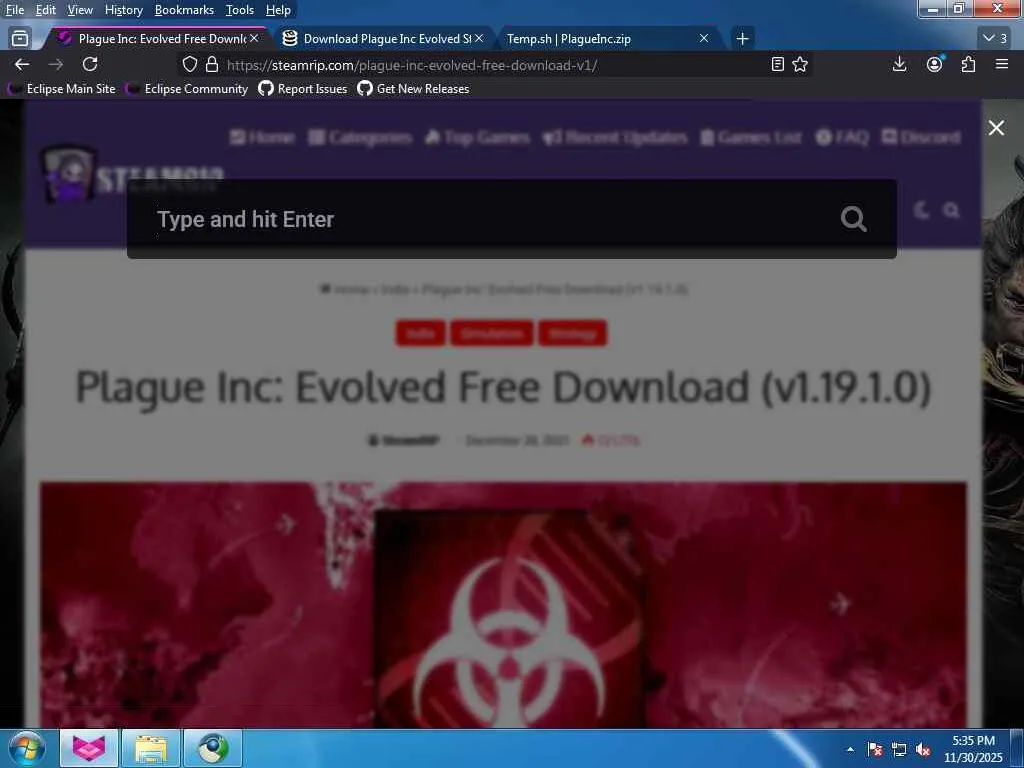Open Eclipse Main Site bookmark

click(63, 89)
